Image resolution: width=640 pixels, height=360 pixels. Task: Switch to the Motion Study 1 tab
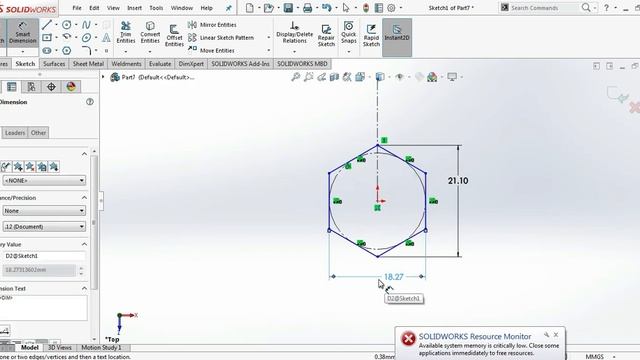pos(101,347)
